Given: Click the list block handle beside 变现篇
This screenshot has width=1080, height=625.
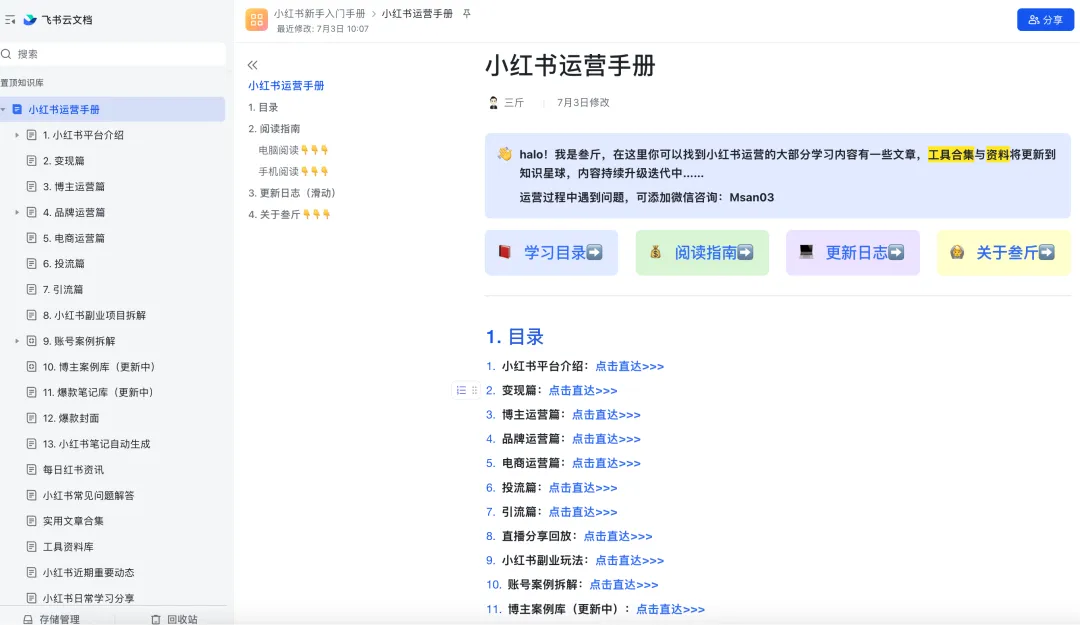Looking at the screenshot, I should (461, 390).
